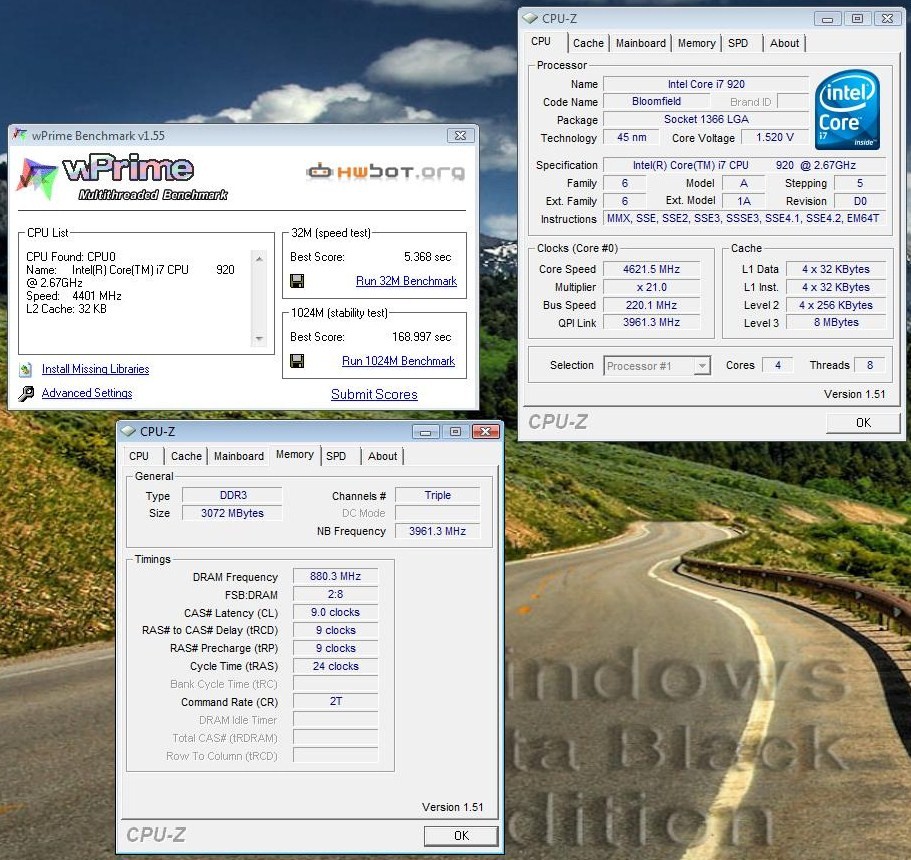Open the Processor #1 selection dropdown
The image size is (911, 860).
click(702, 366)
